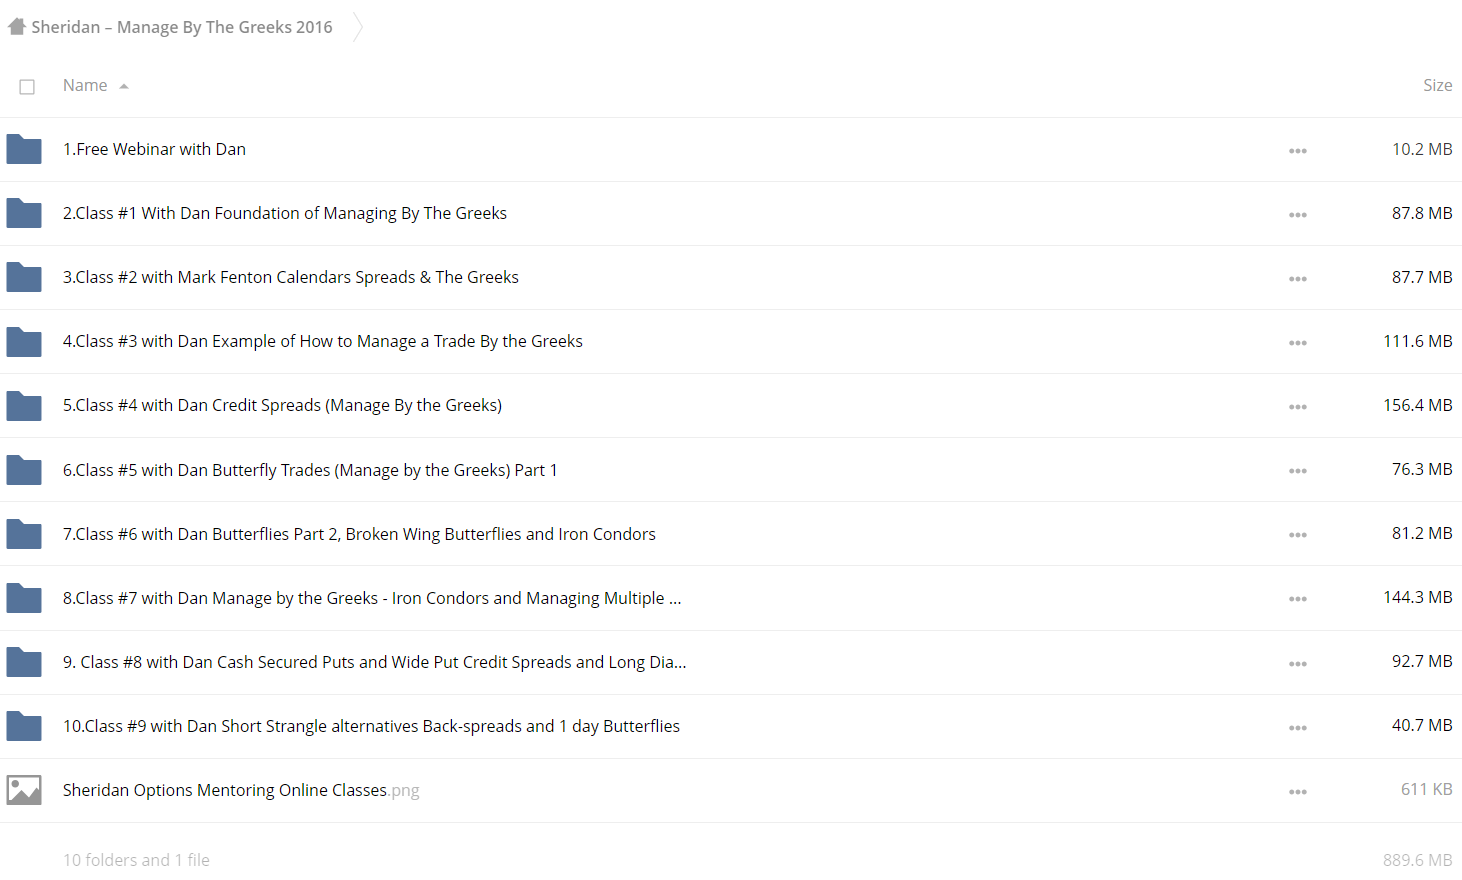Screen dimensions: 1462x880
Task: Click the 10 folders and 1 file summary
Action: [x=136, y=860]
